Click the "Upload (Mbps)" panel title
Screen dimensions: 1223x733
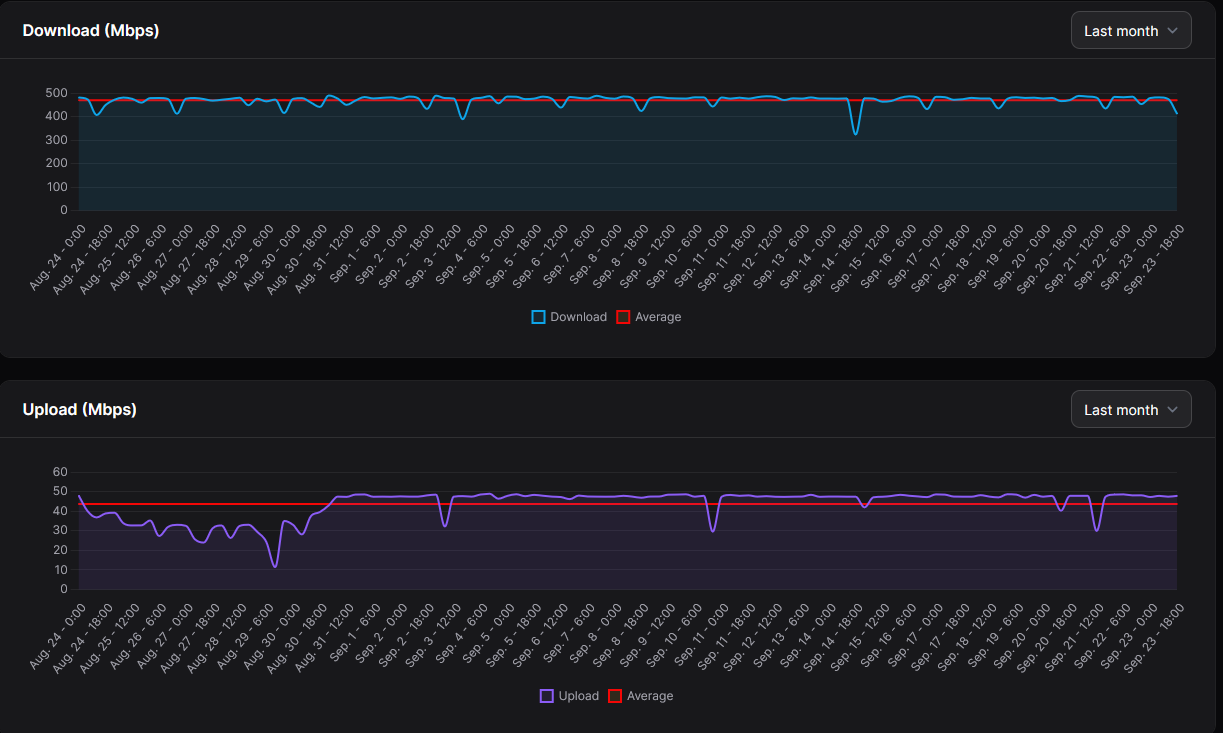click(80, 409)
